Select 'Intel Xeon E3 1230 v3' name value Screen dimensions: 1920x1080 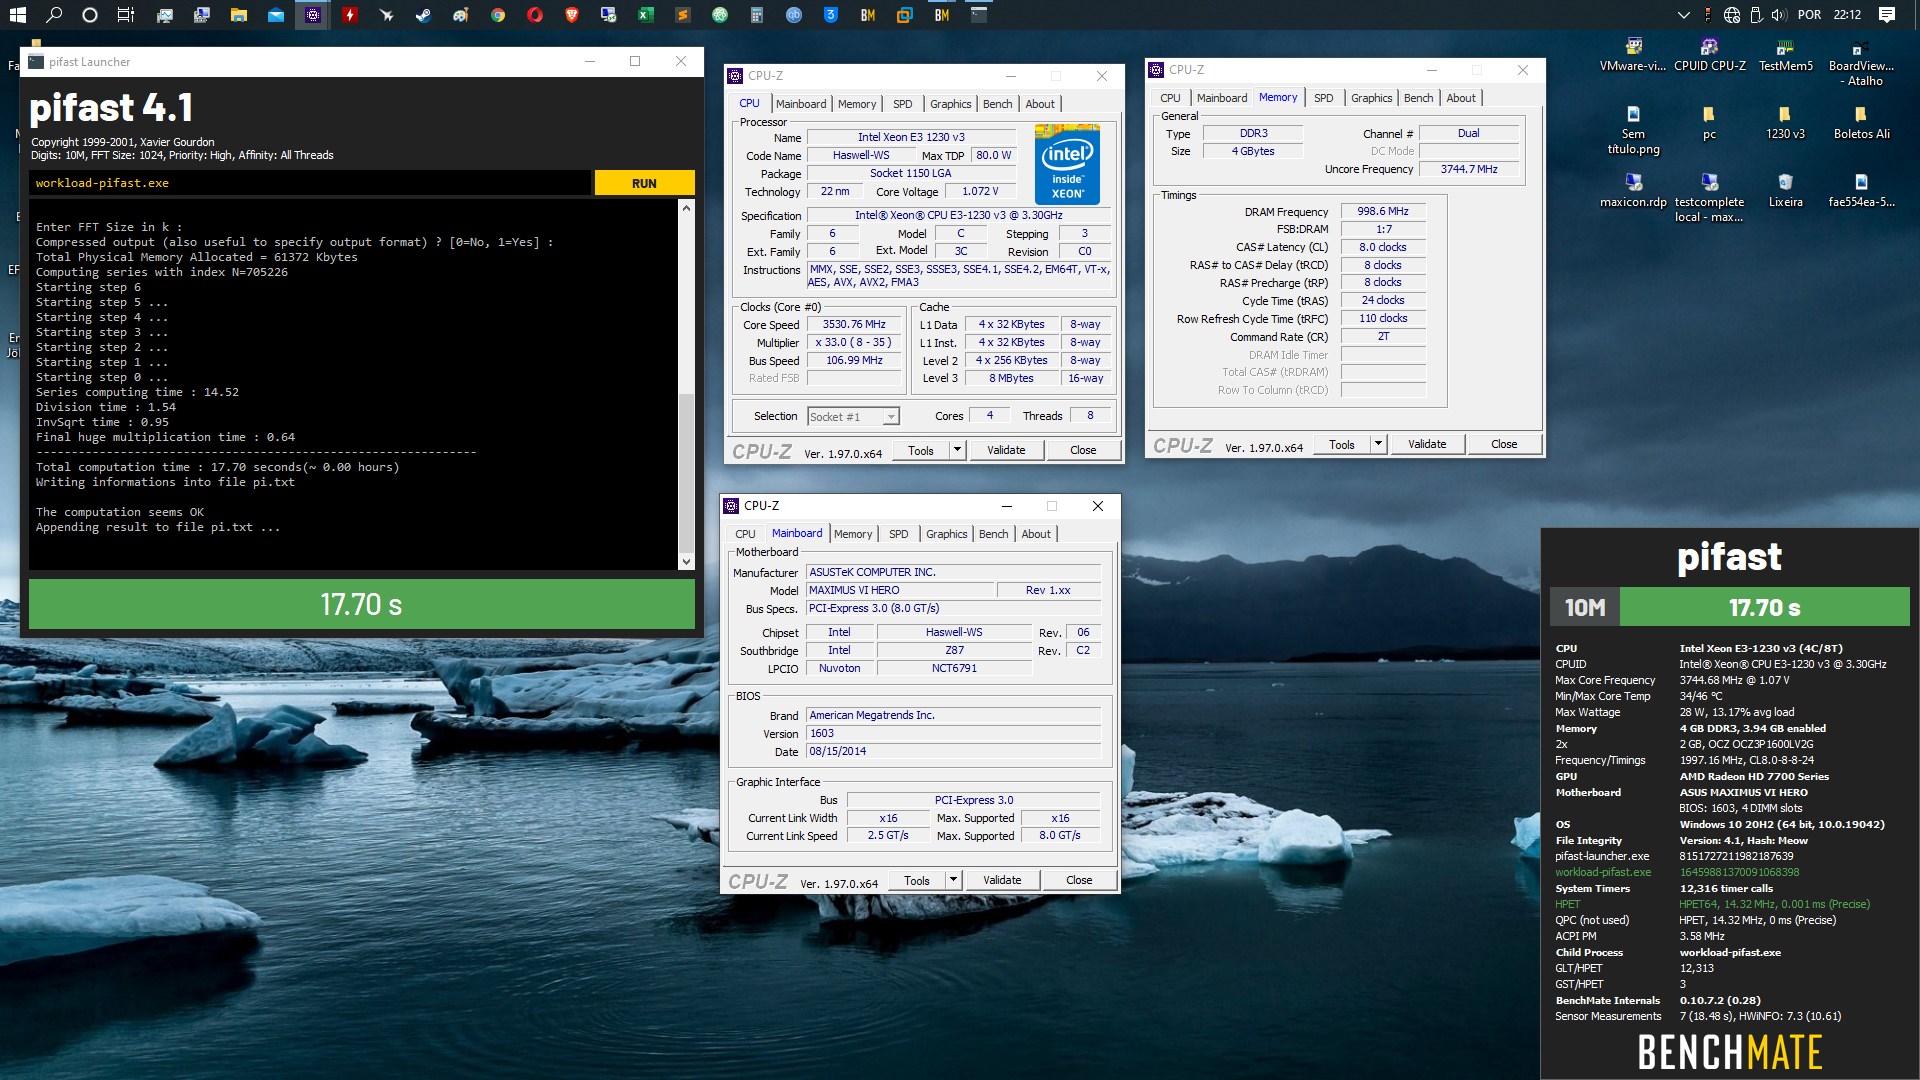911,137
